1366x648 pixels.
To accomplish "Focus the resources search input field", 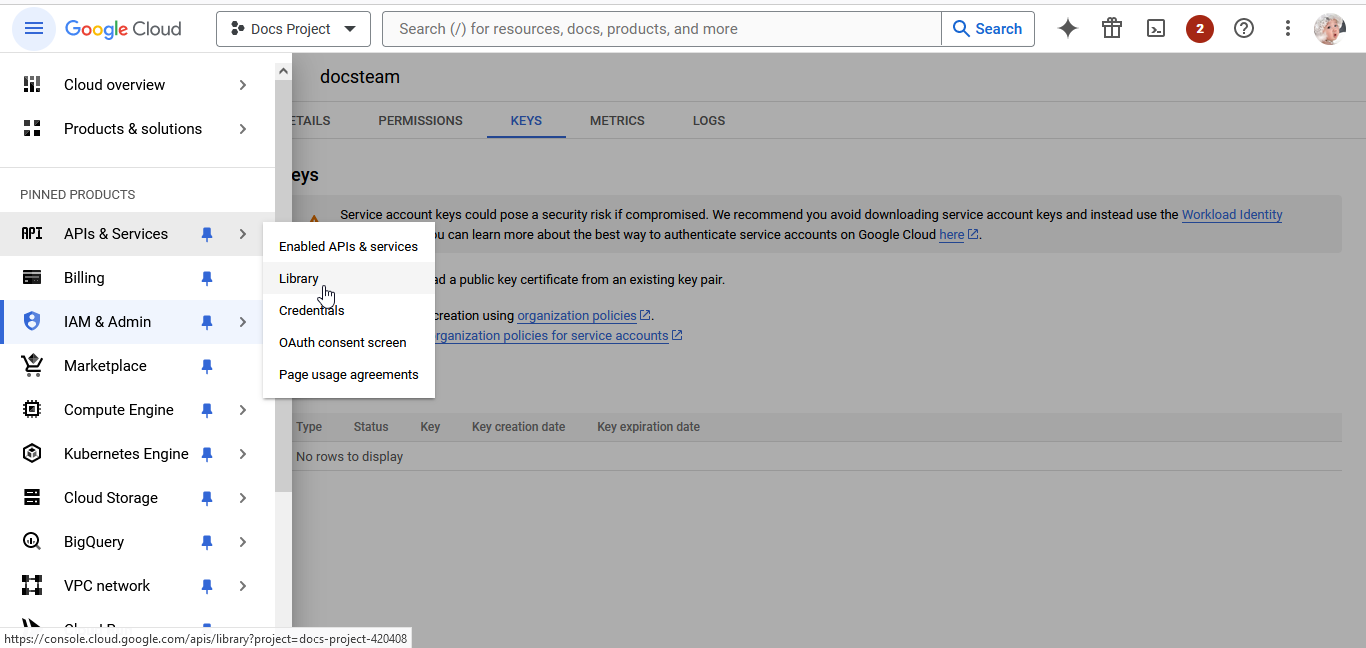I will 662,29.
